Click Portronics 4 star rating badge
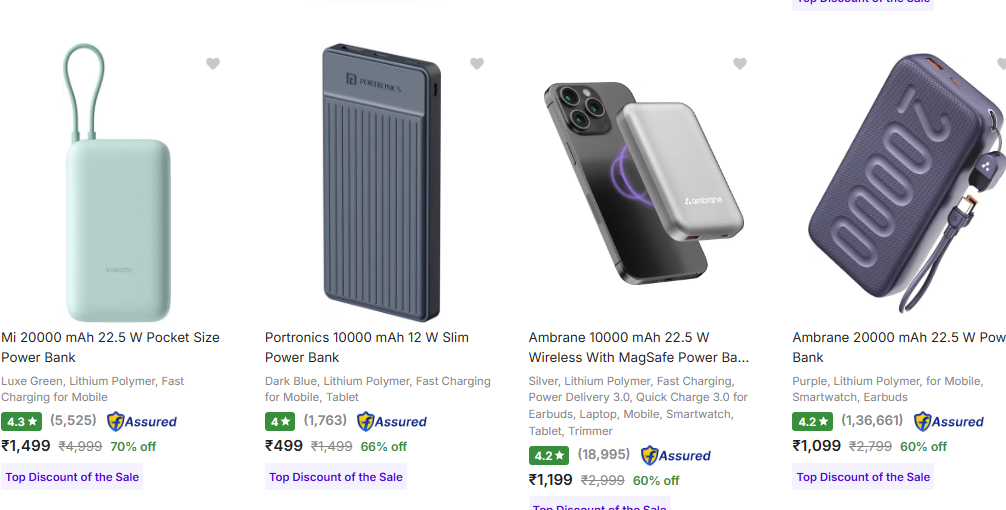Screen dimensions: 1006x510 tap(279, 422)
